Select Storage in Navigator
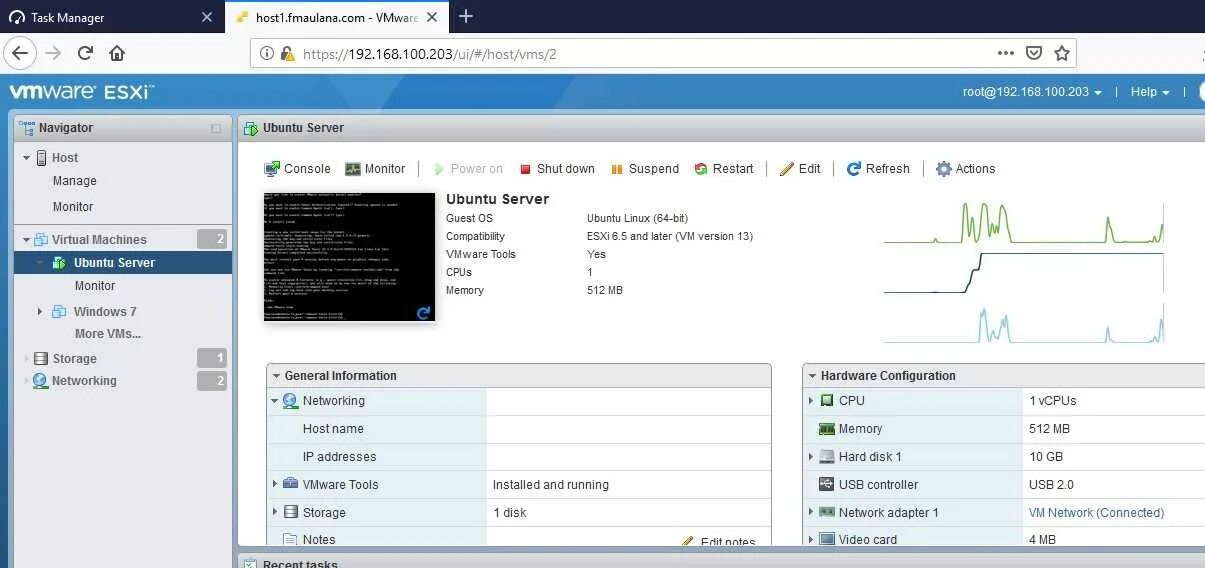The height and width of the screenshot is (568, 1205). (75, 359)
